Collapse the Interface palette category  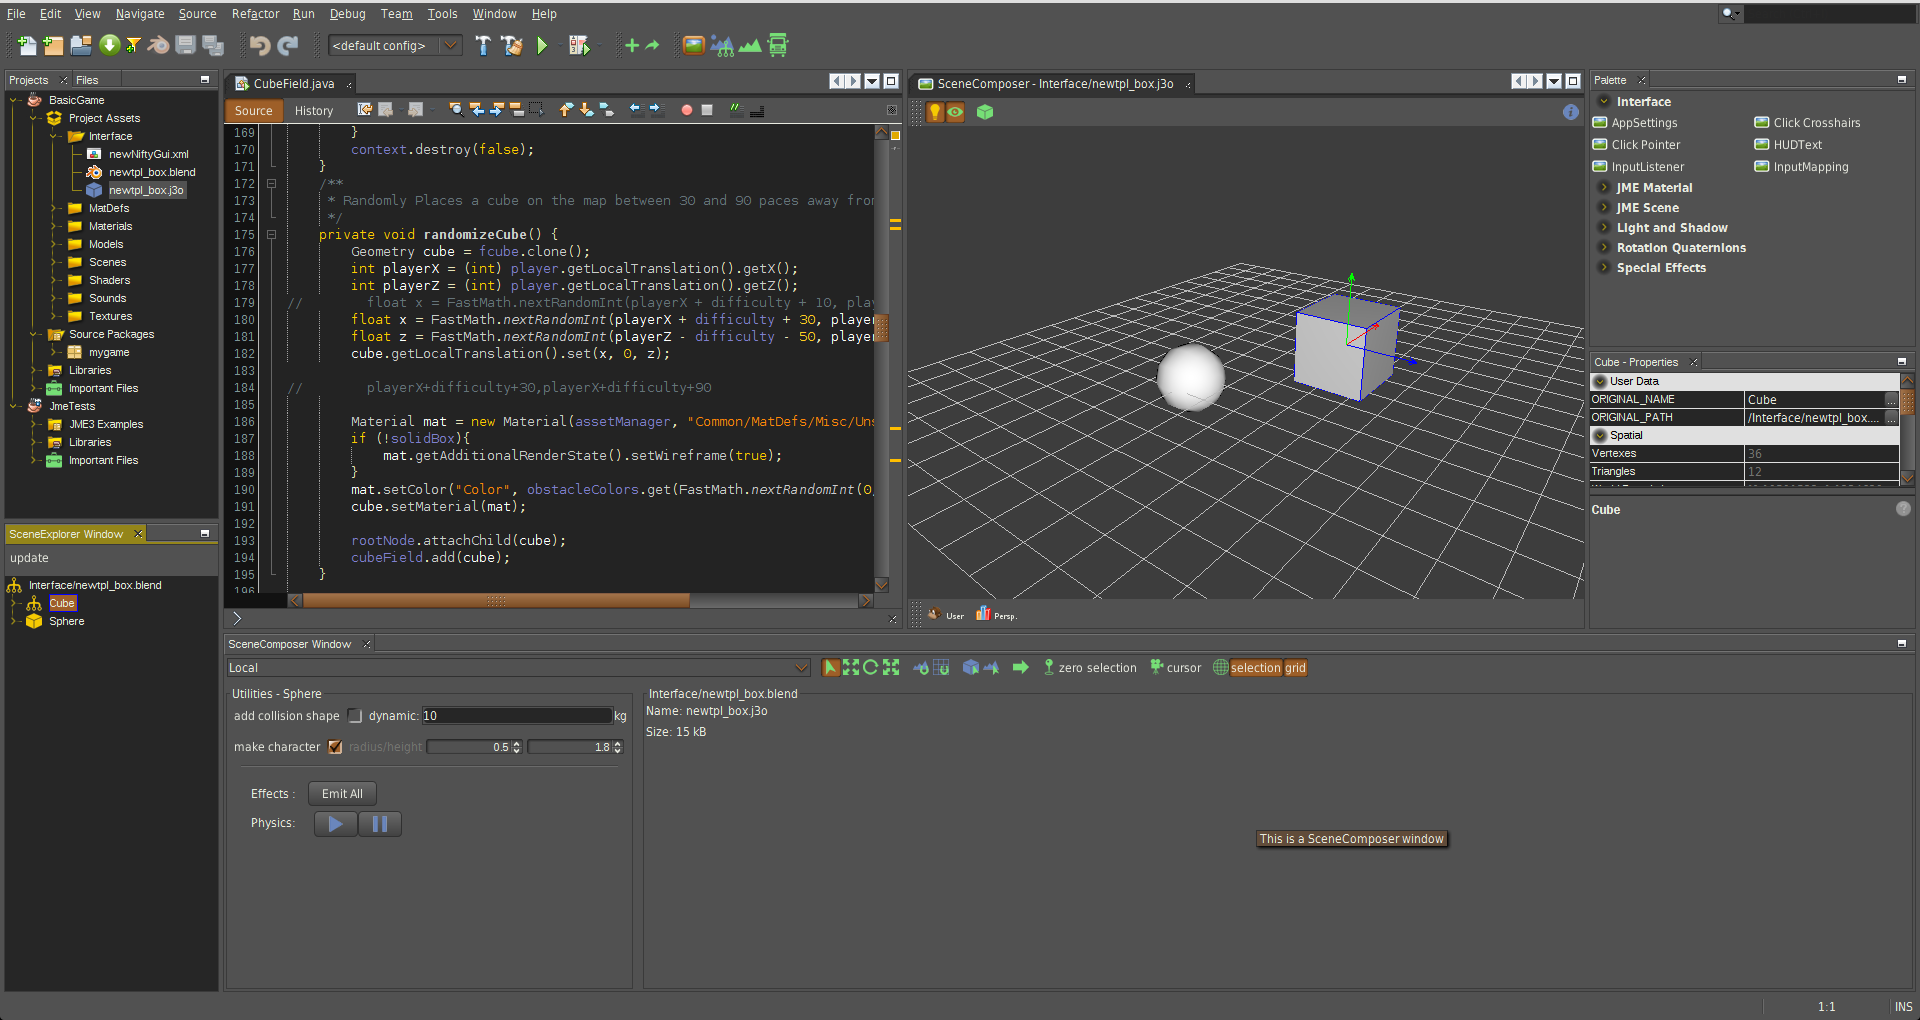click(x=1604, y=101)
